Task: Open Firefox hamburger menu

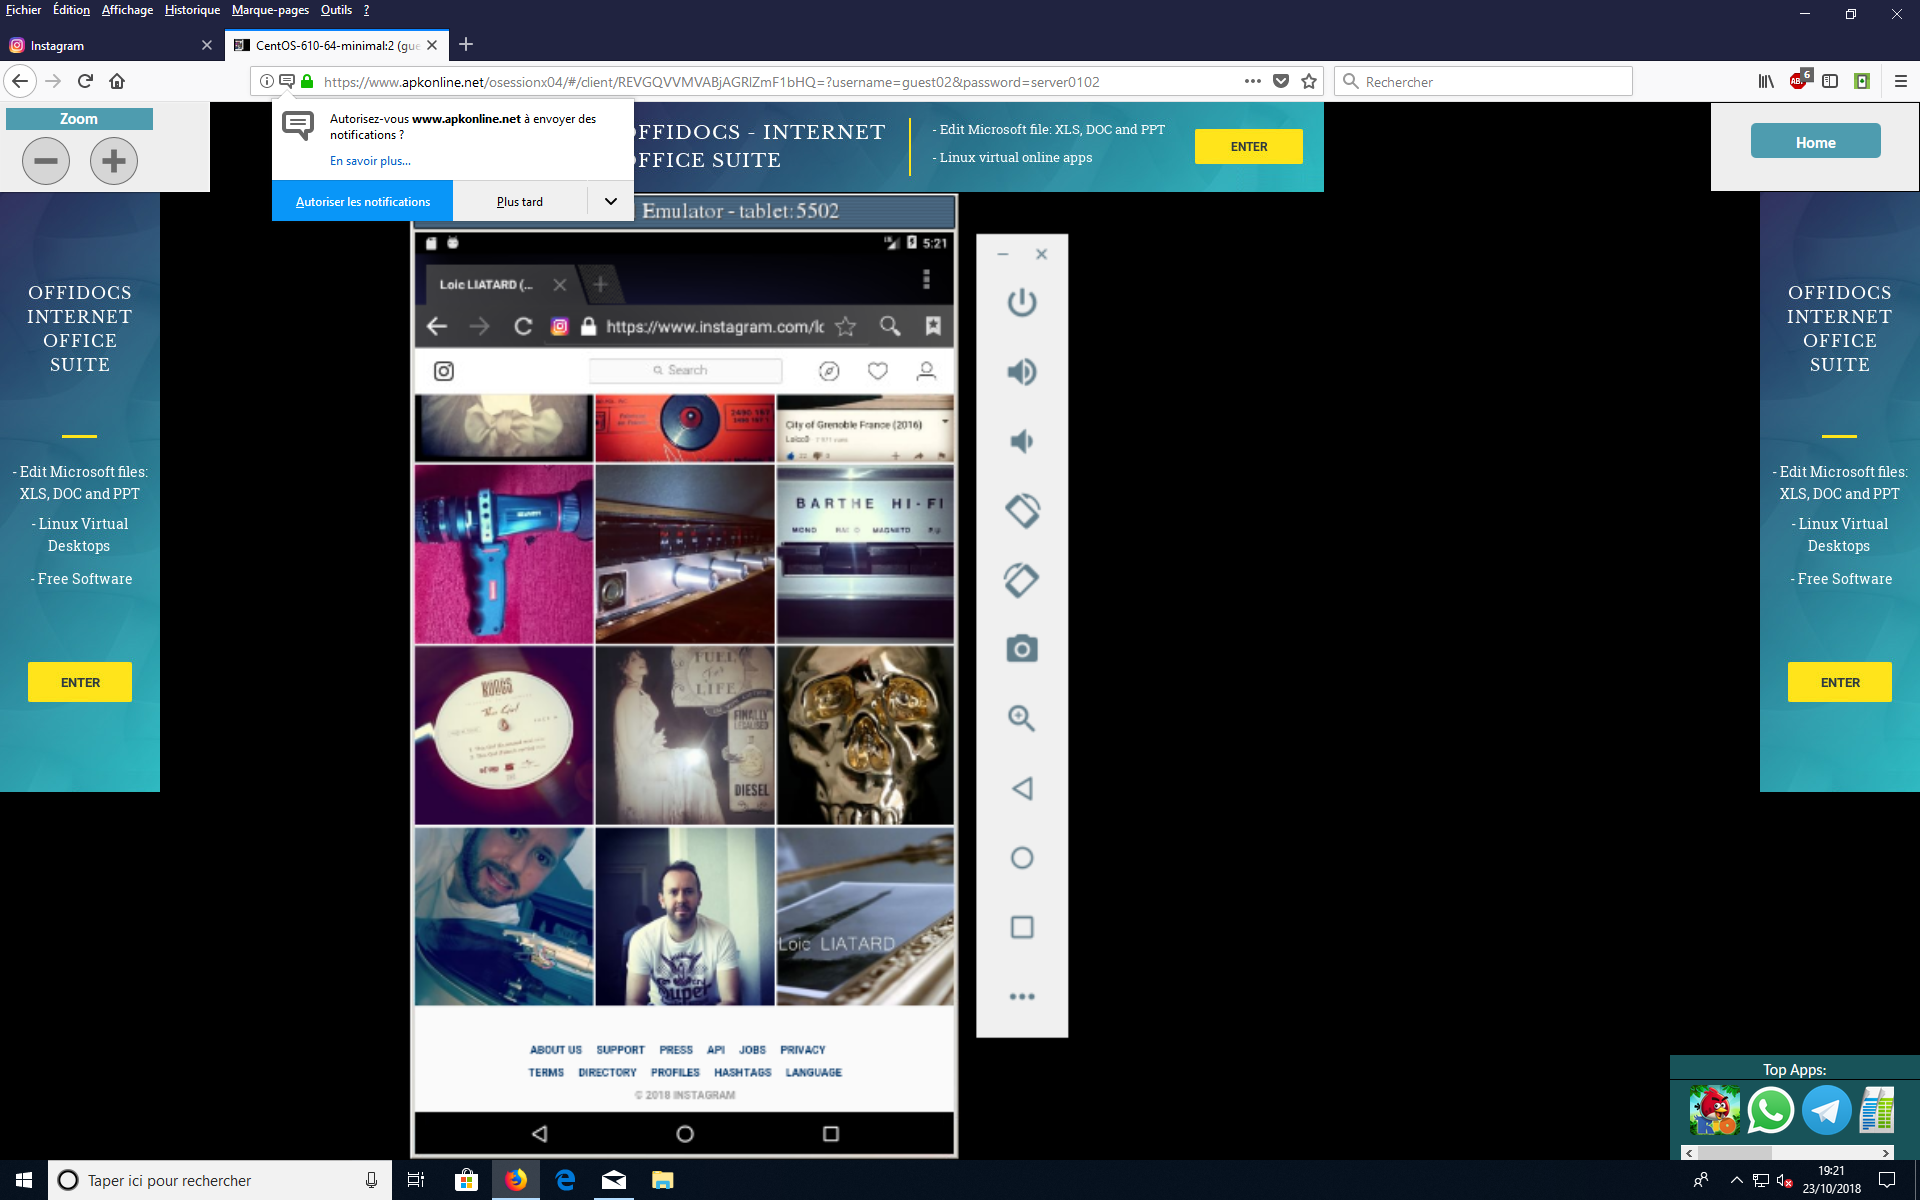Action: pyautogui.click(x=1901, y=81)
